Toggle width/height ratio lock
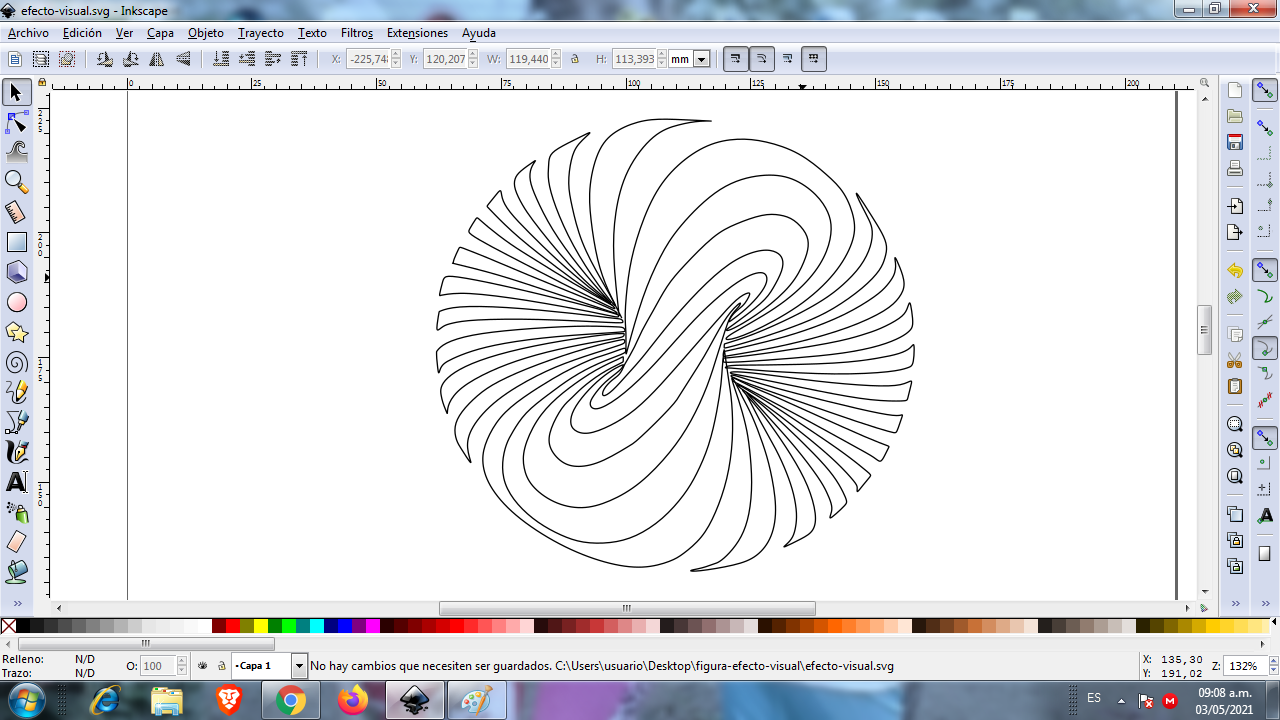 pyautogui.click(x=575, y=59)
